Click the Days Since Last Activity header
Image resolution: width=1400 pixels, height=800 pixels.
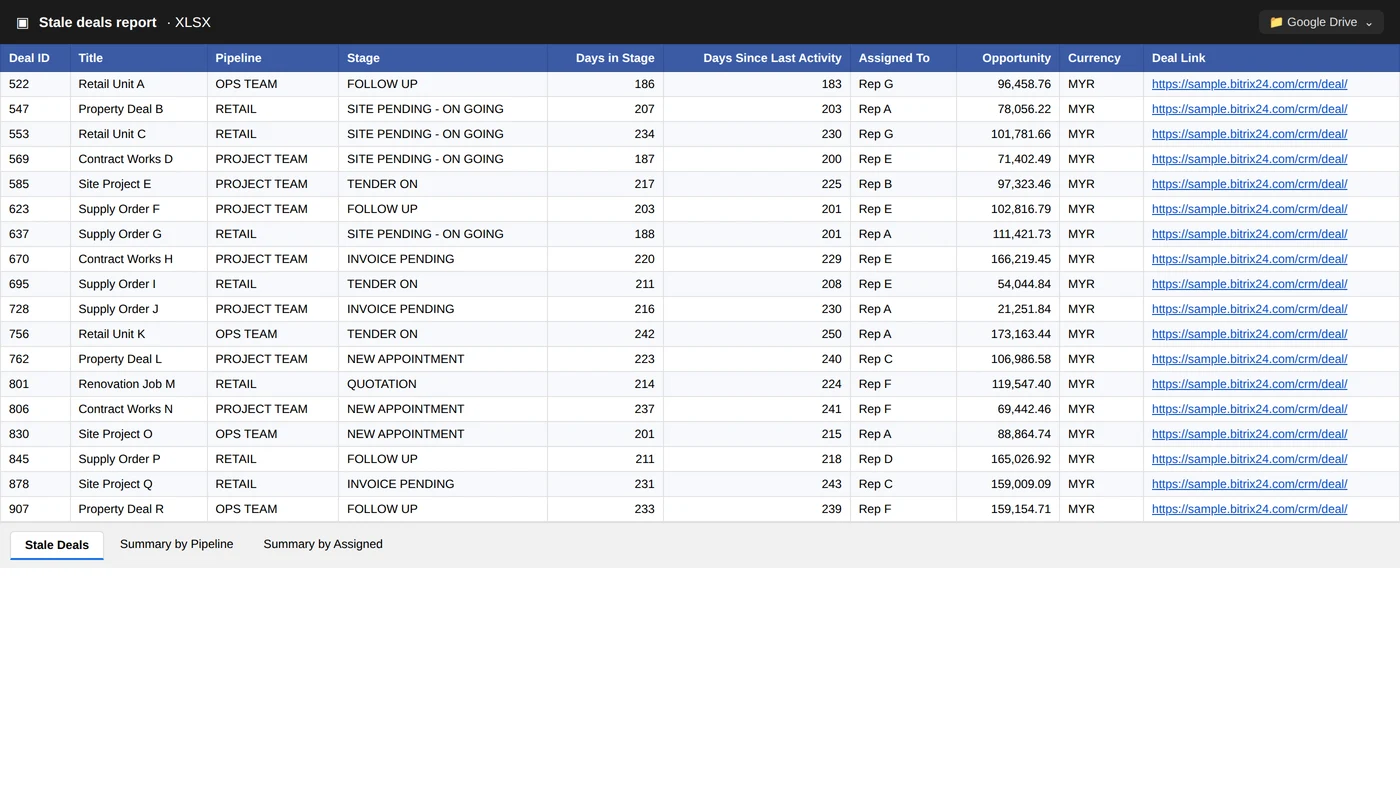coord(757,58)
